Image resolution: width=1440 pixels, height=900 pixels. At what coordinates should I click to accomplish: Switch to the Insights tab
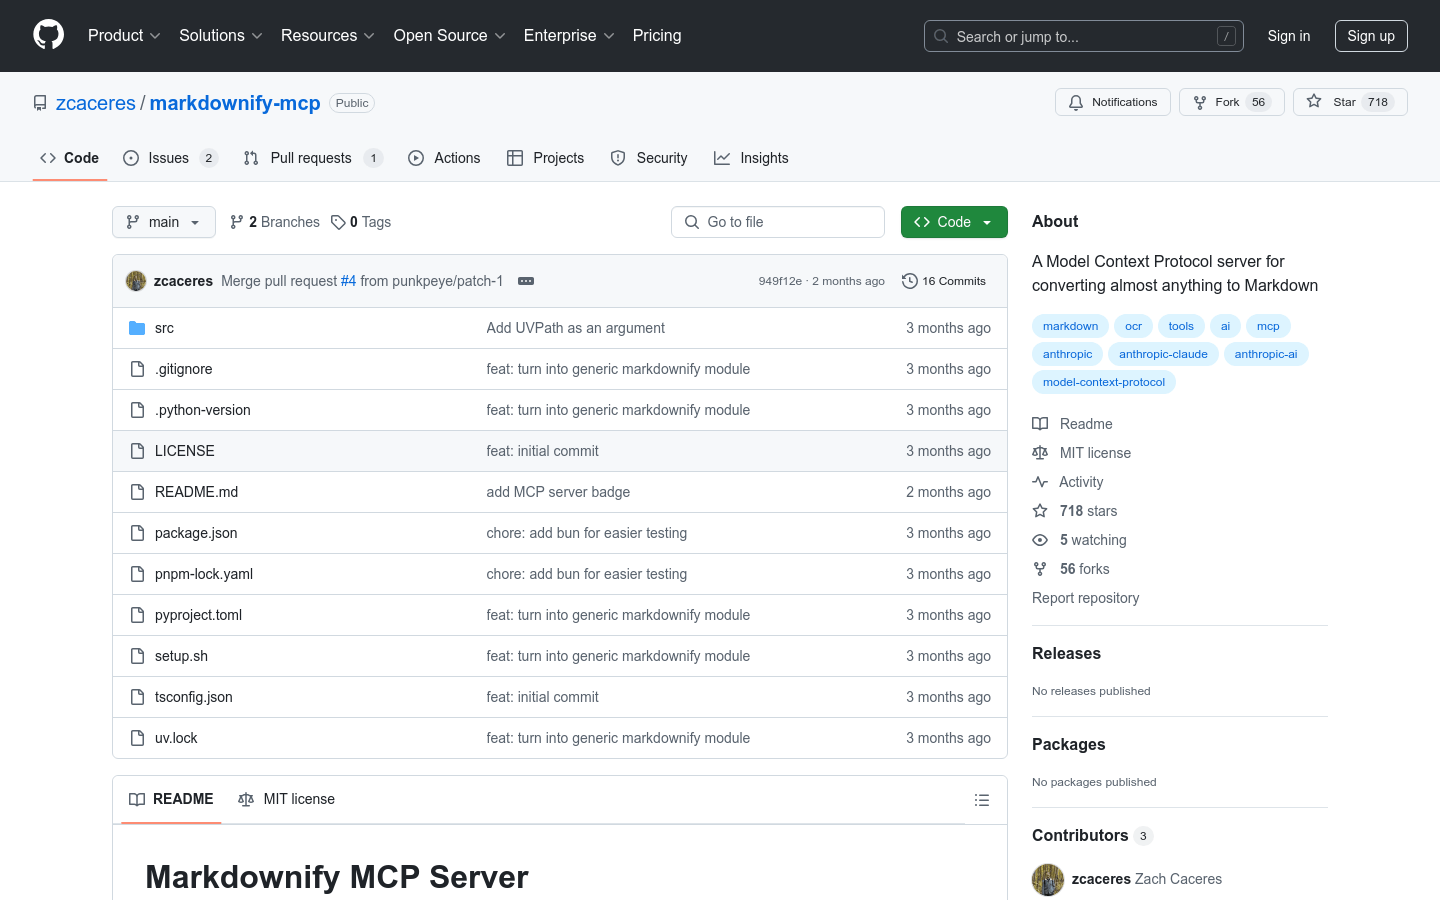[751, 158]
